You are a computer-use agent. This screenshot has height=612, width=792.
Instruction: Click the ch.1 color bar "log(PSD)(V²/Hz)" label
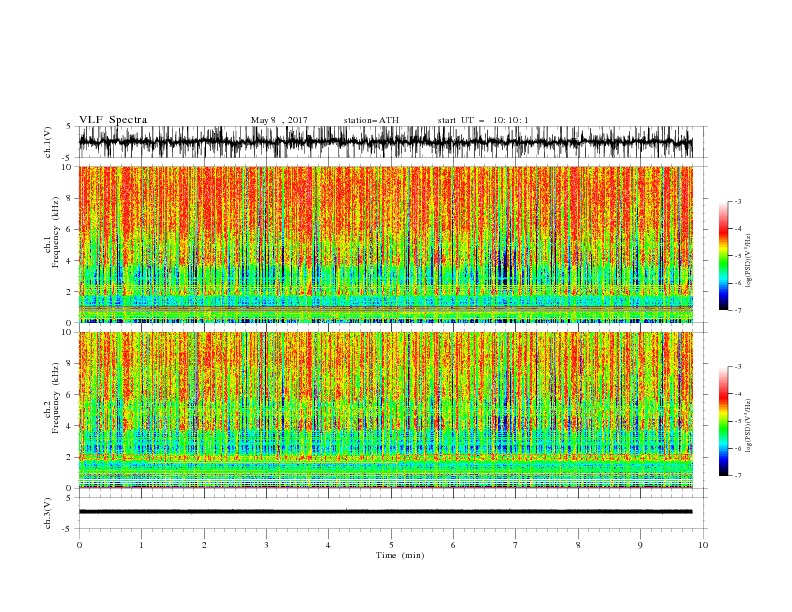point(750,261)
